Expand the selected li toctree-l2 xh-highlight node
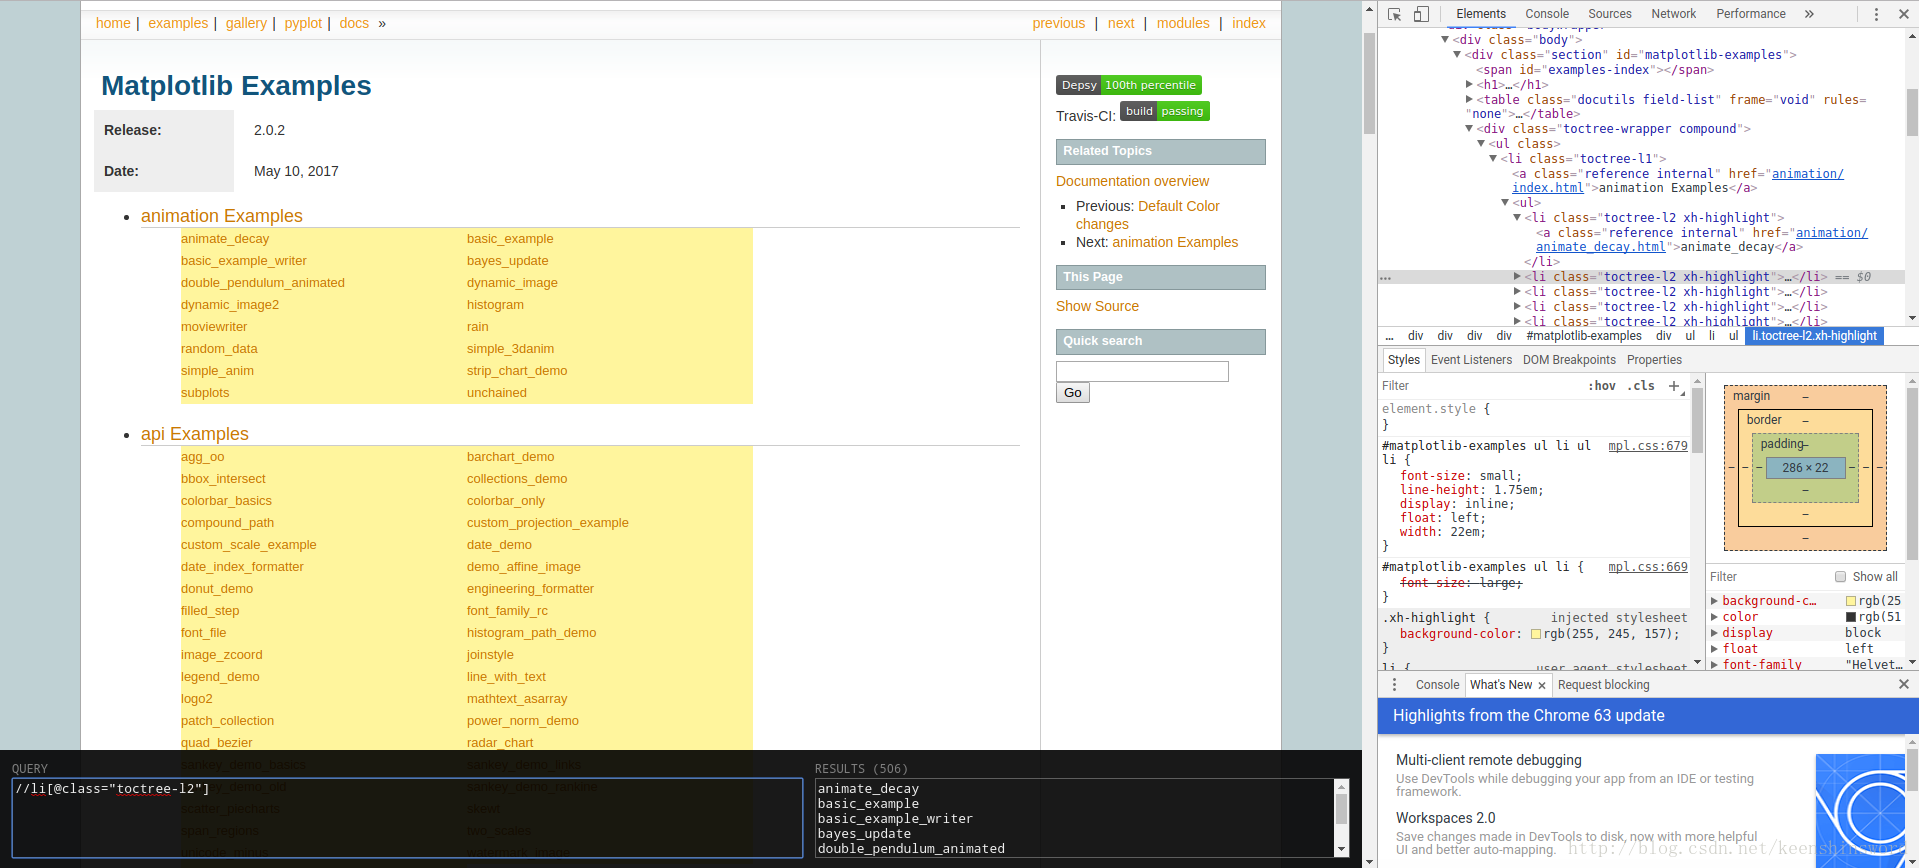 click(1517, 277)
